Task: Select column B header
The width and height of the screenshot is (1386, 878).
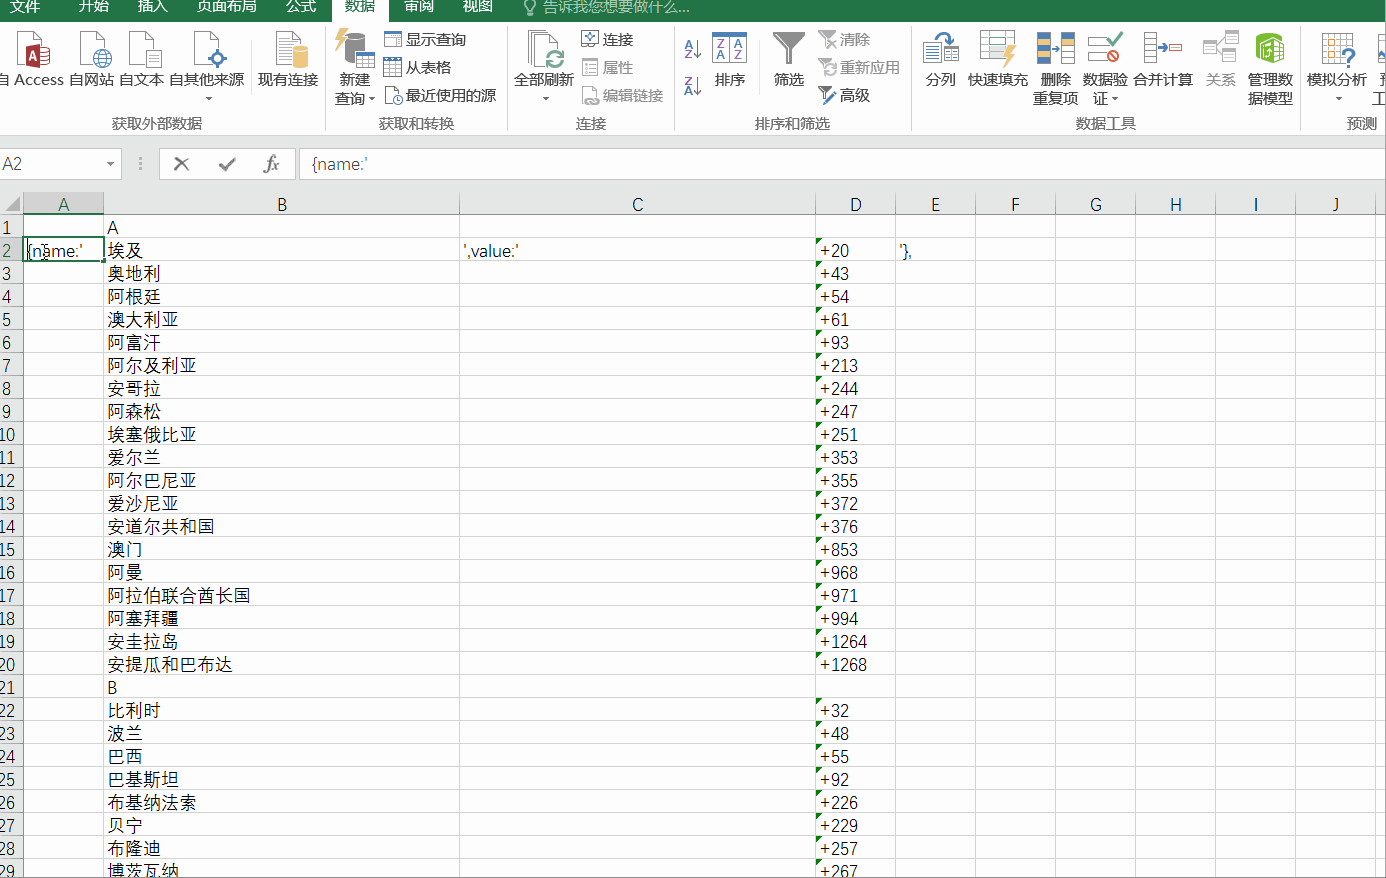Action: [x=282, y=204]
